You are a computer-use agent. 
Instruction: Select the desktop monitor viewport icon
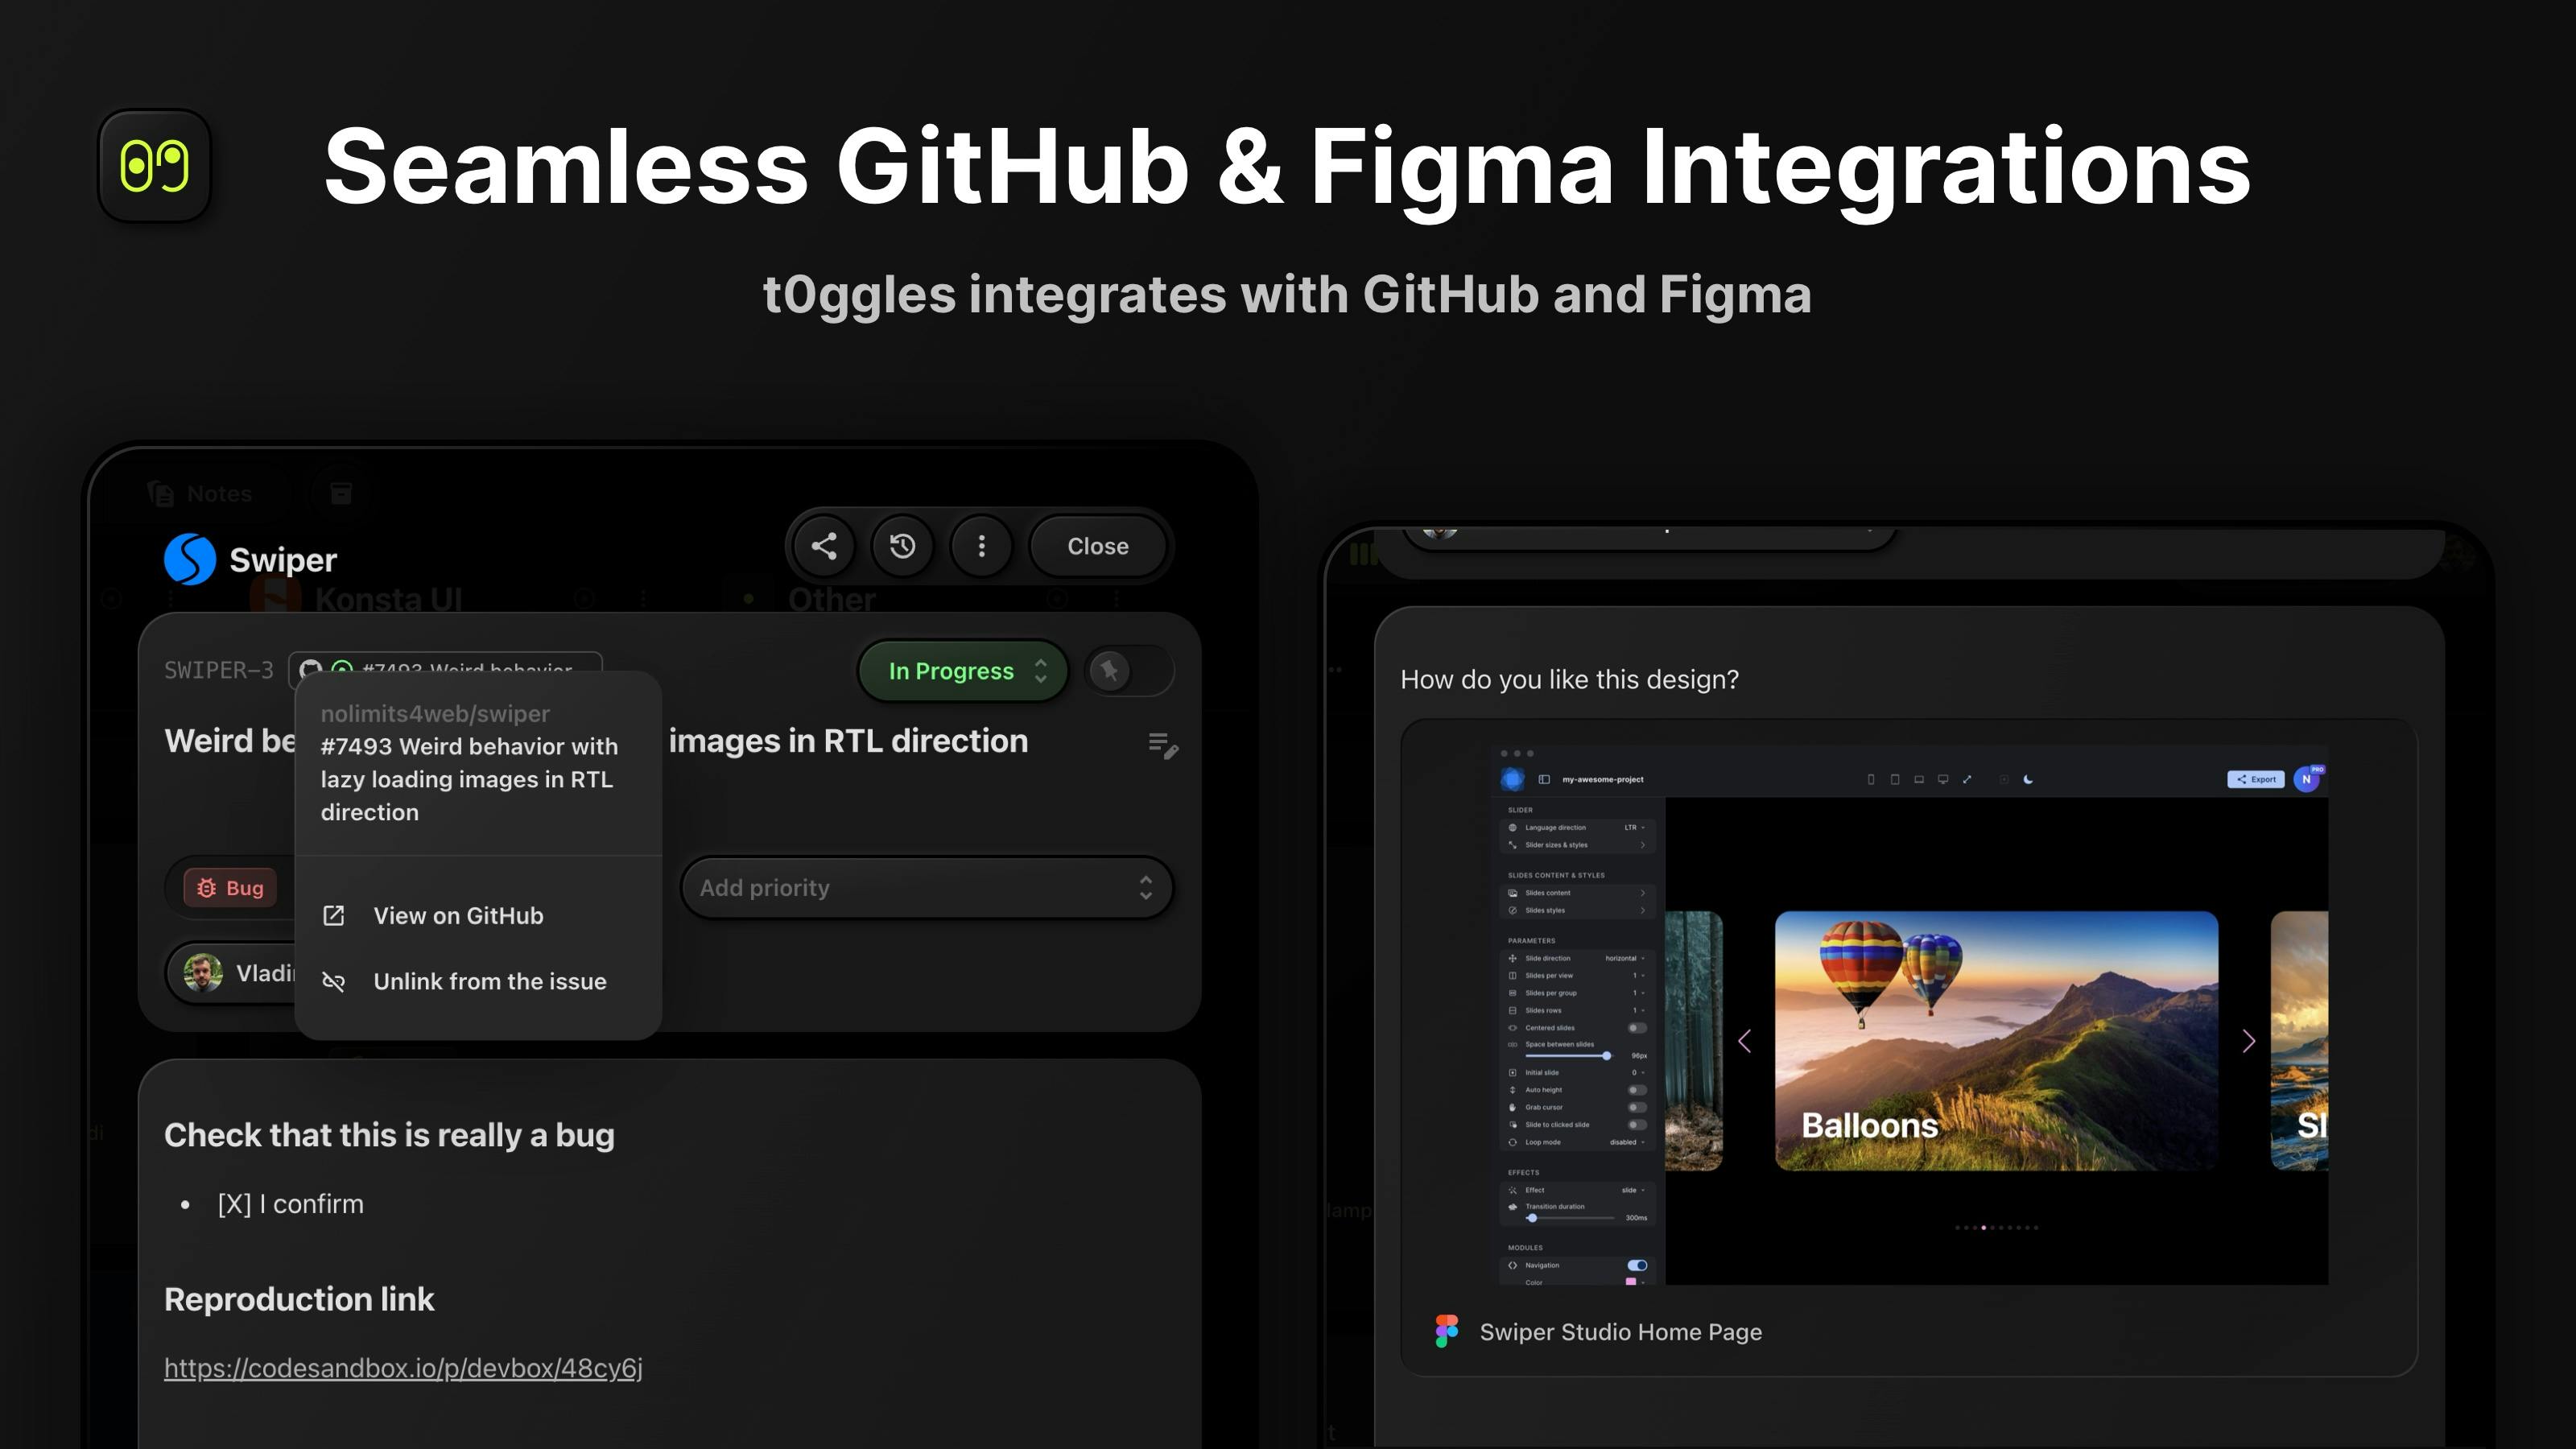pyautogui.click(x=1943, y=779)
